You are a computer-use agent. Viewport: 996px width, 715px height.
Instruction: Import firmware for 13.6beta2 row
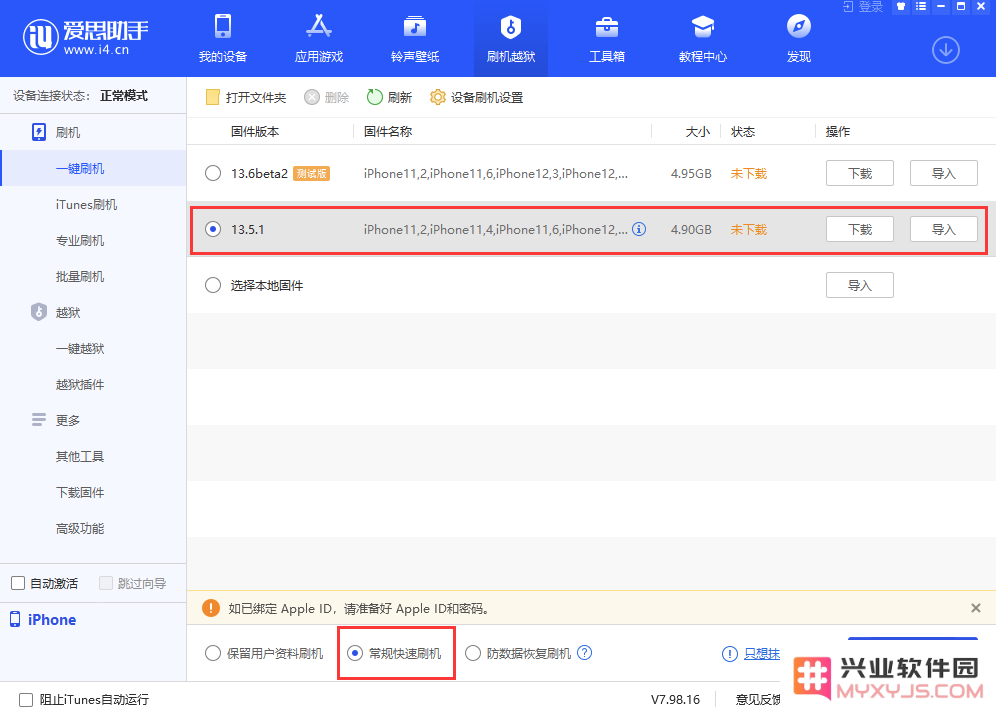(x=943, y=173)
